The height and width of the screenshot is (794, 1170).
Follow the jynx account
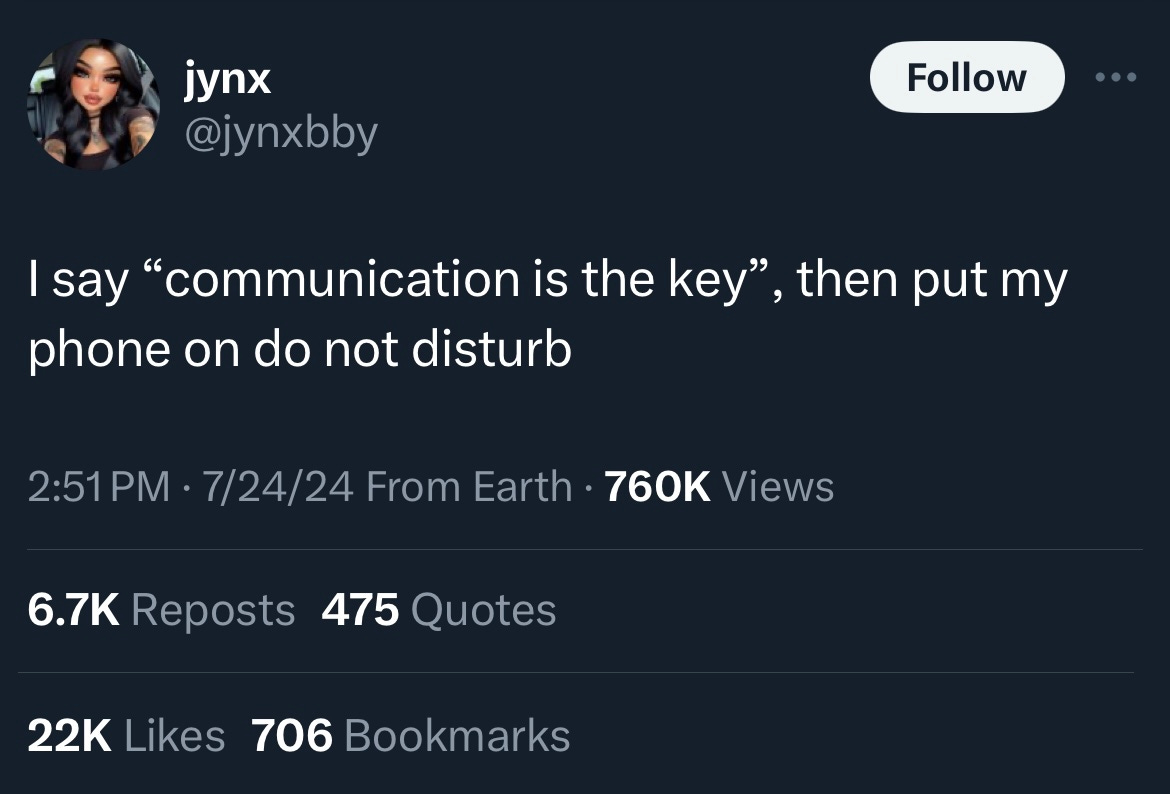pyautogui.click(x=967, y=77)
